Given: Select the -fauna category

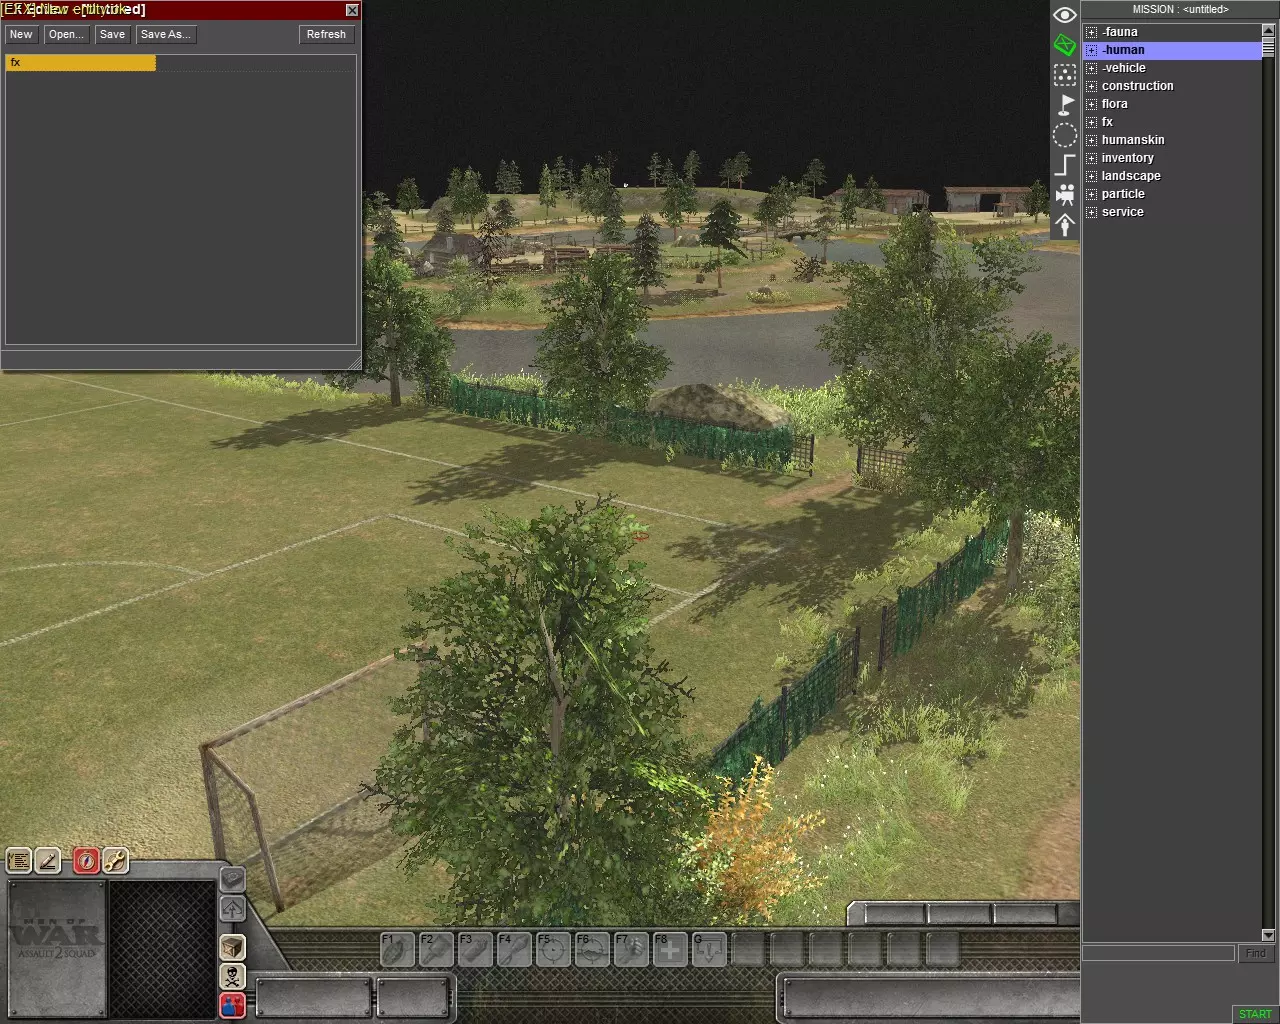Looking at the screenshot, I should tap(1120, 32).
